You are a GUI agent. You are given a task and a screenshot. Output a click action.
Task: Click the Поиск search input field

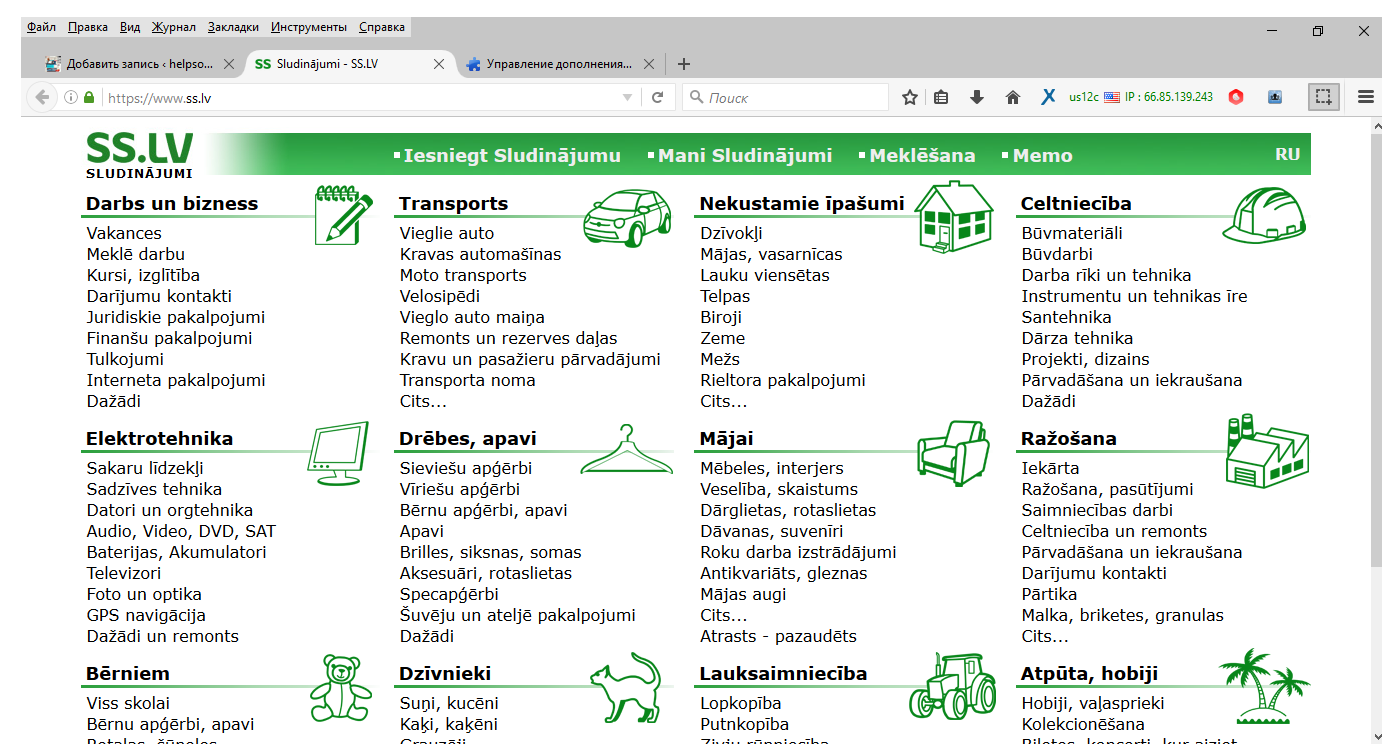[795, 98]
